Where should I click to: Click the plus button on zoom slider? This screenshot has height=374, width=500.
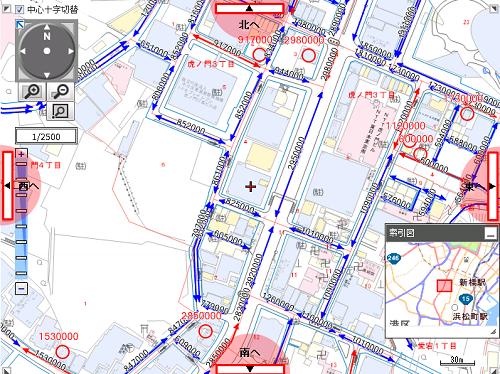(21, 154)
